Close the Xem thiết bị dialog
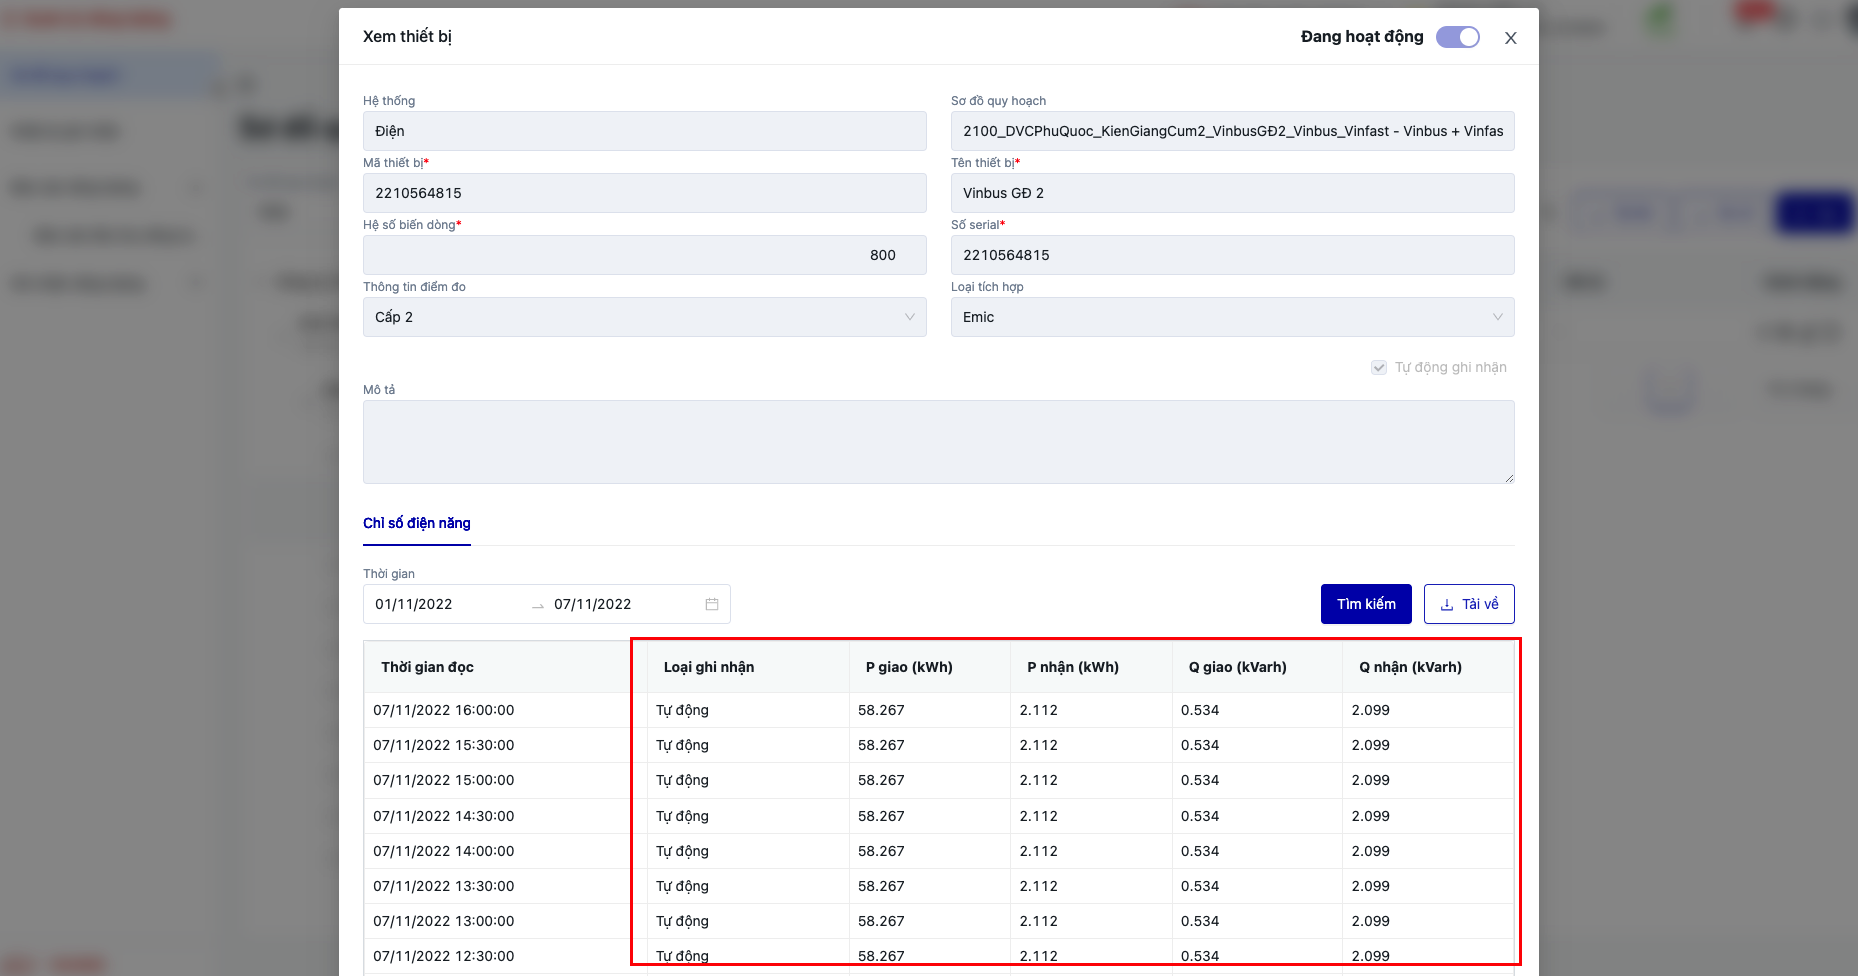 click(1510, 38)
